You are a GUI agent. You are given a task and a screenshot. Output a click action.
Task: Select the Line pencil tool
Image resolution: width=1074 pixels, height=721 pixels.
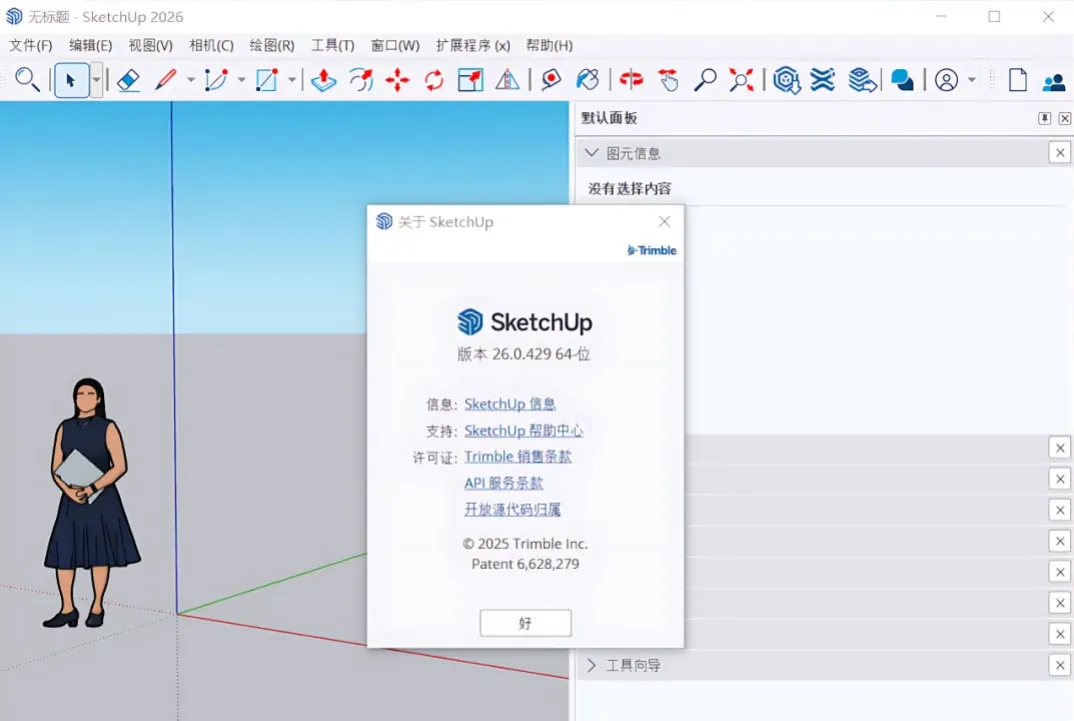pos(166,80)
